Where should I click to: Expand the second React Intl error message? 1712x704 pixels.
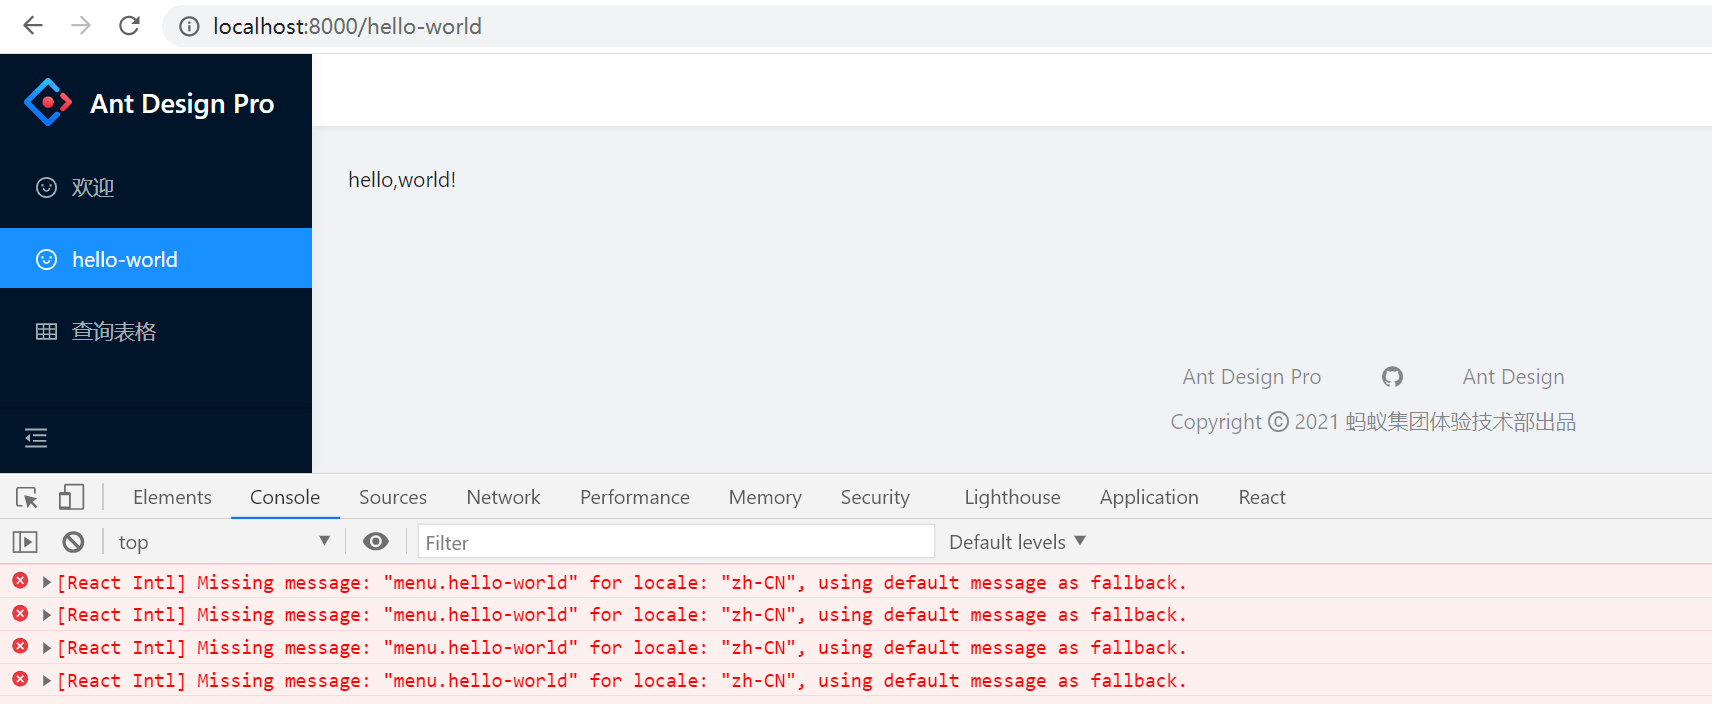46,615
